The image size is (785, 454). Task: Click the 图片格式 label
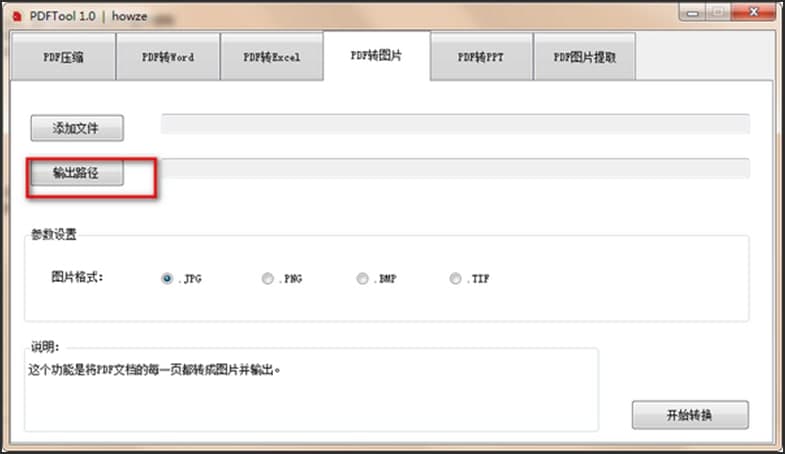(77, 277)
